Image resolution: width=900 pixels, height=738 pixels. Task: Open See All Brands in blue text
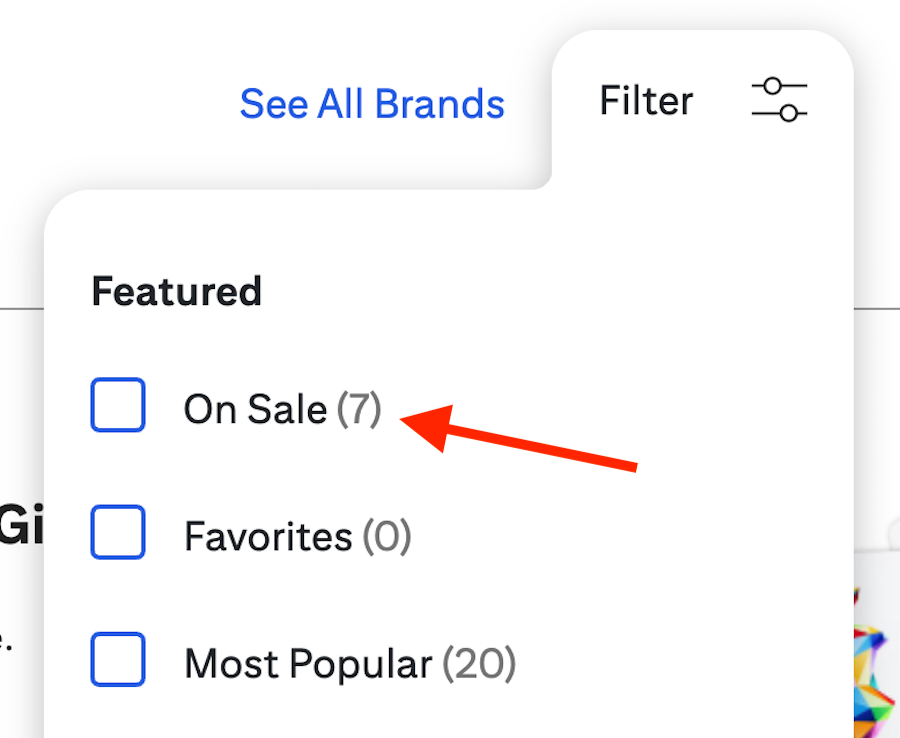(371, 103)
